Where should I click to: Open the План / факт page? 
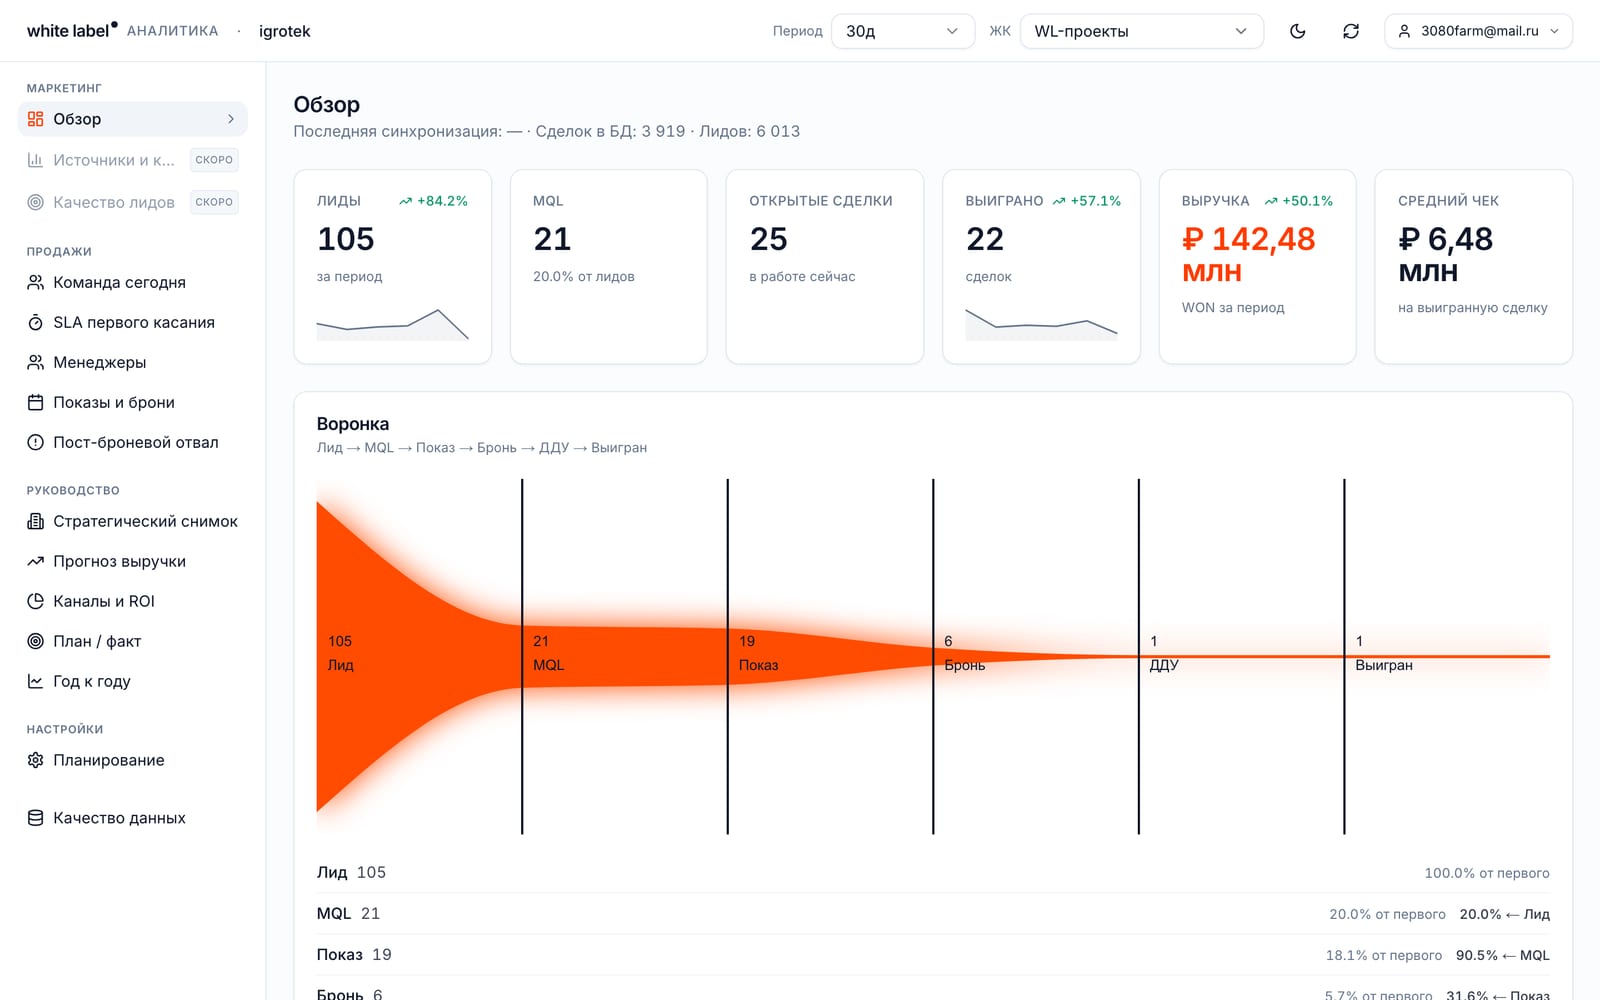132,641
